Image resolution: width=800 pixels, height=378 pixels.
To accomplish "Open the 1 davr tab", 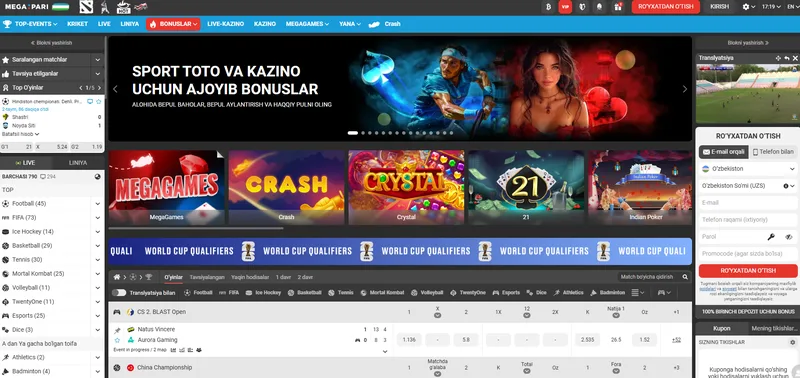I will pyautogui.click(x=283, y=277).
